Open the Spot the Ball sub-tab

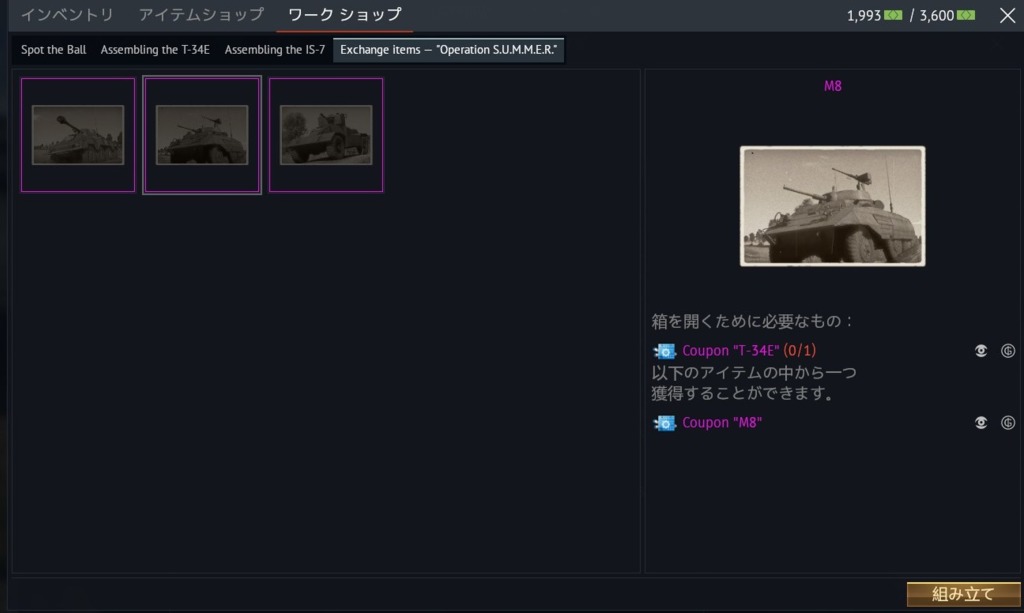54,50
